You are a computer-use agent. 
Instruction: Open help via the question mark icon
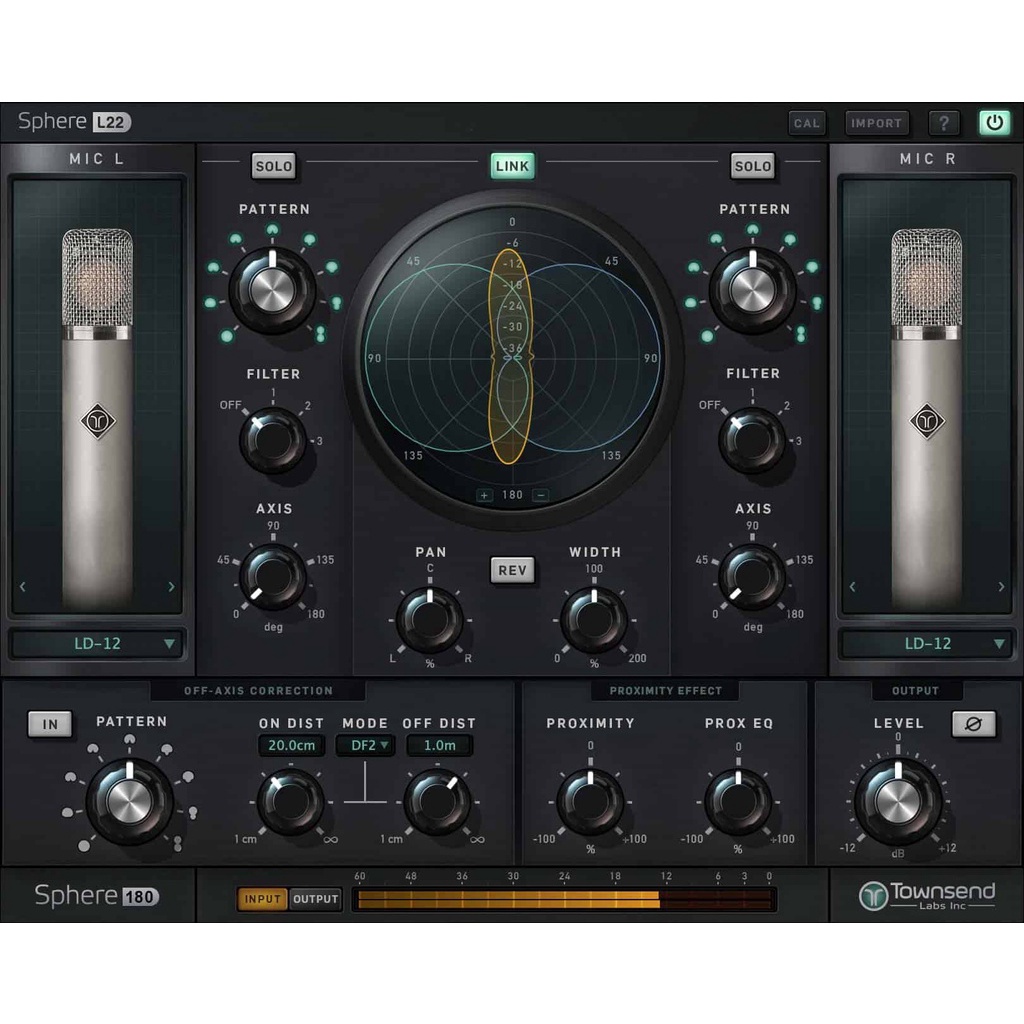pyautogui.click(x=944, y=122)
